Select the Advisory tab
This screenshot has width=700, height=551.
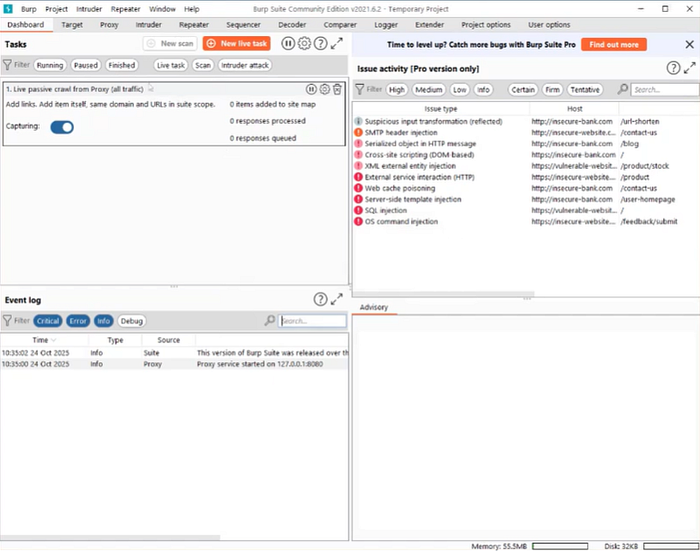pyautogui.click(x=374, y=307)
